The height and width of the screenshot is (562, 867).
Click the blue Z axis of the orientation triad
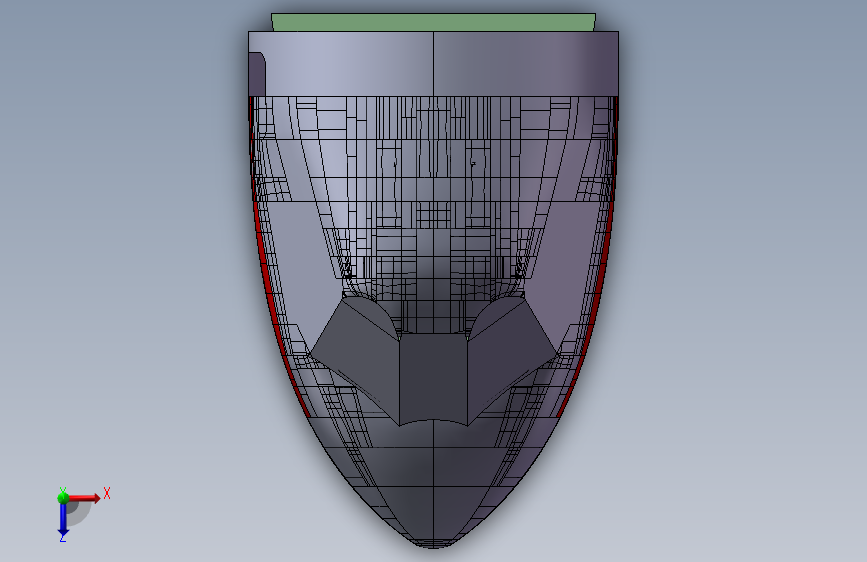(63, 520)
